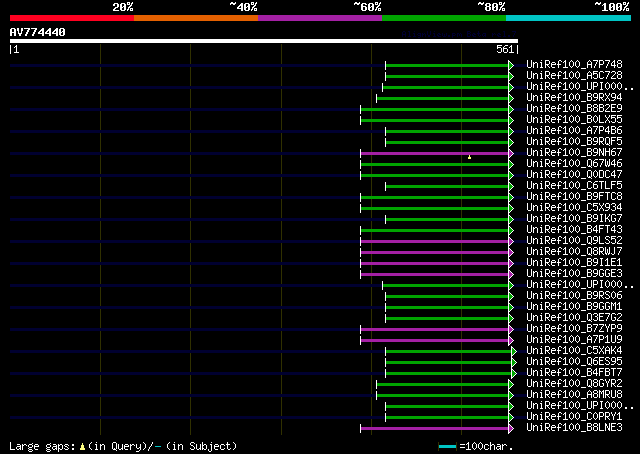
Task: Select the UniRef100_A7P1U9 label
Action: click(574, 340)
